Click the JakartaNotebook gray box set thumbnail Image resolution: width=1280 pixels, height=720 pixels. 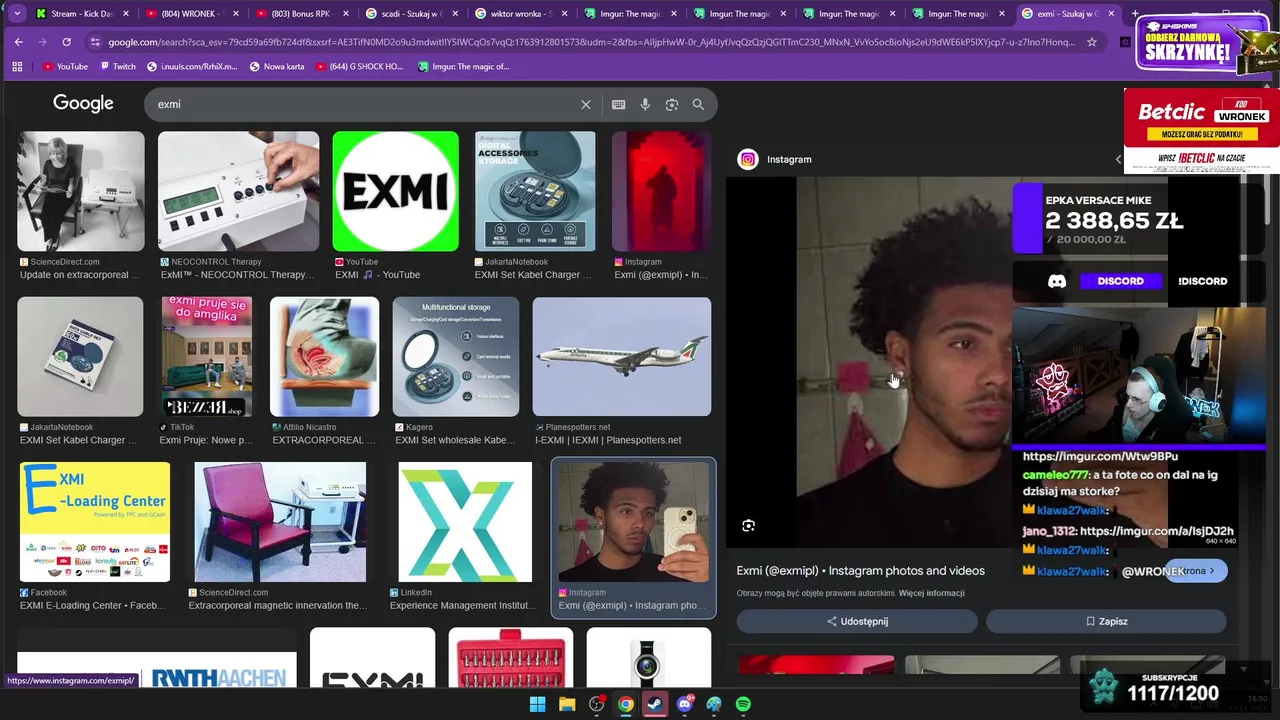(x=80, y=356)
